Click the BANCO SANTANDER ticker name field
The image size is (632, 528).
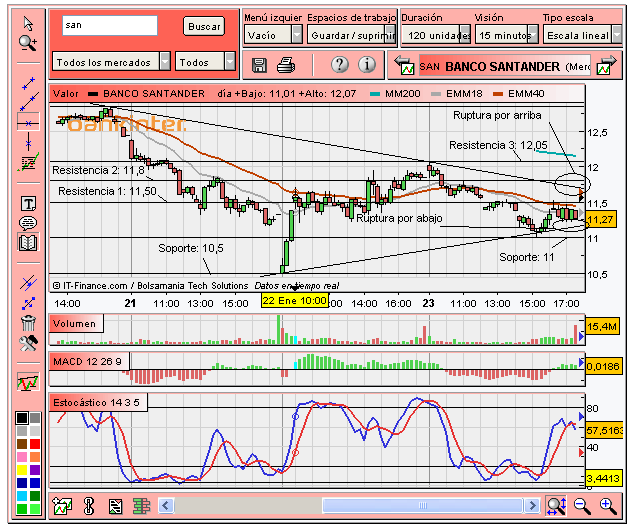coord(505,66)
